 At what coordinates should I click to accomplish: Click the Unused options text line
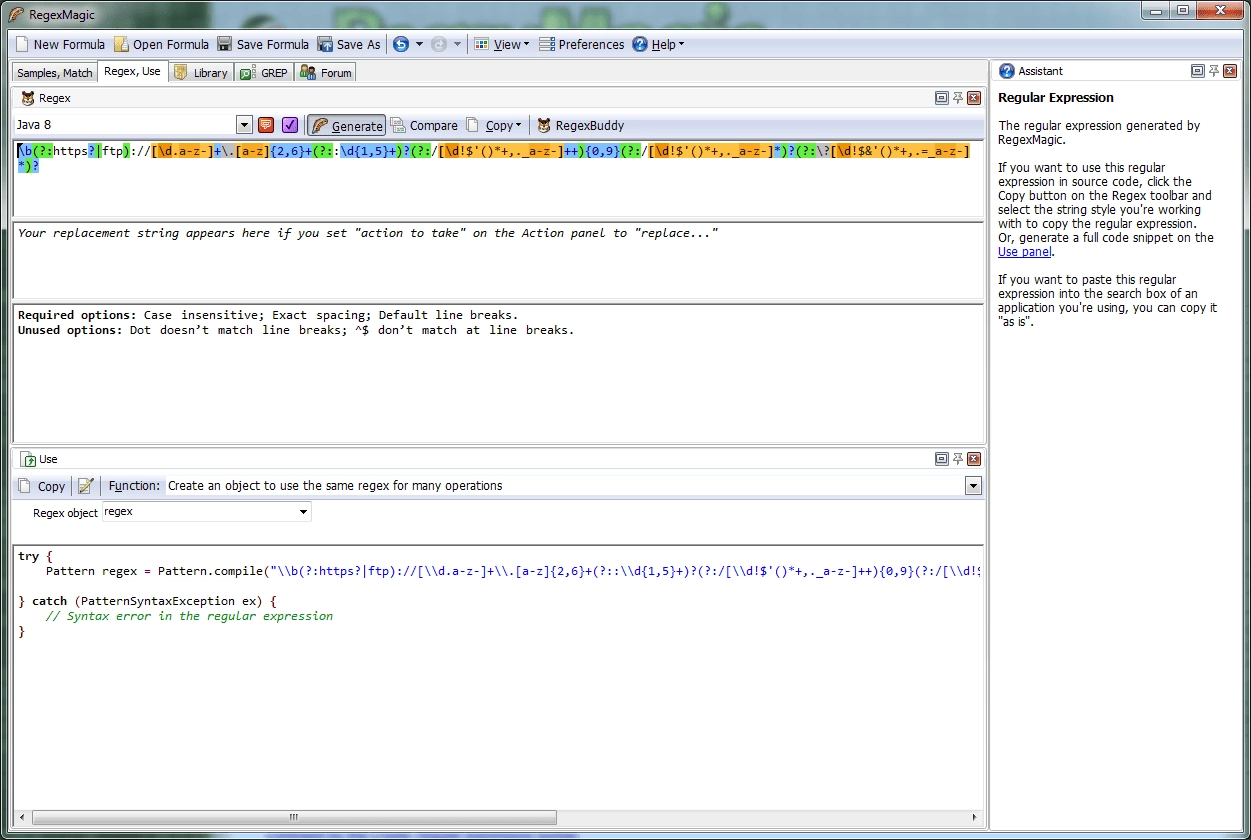(296, 330)
